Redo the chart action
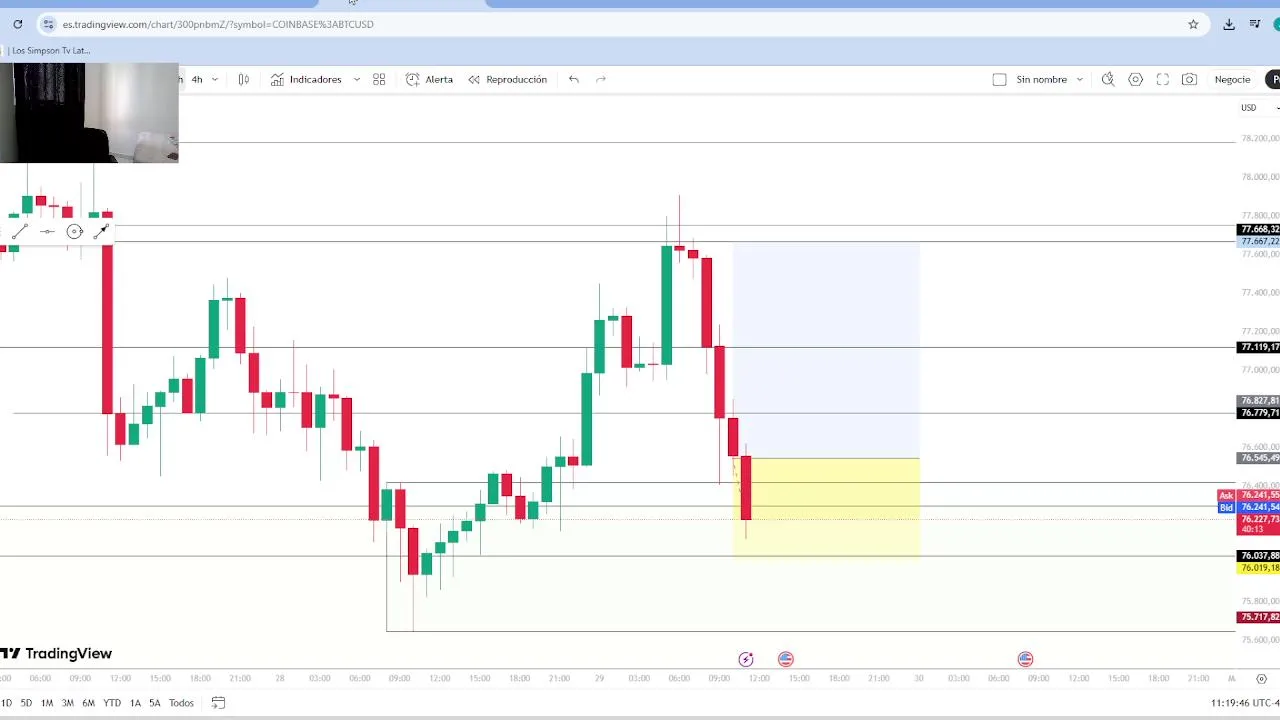1280x720 pixels. [601, 79]
